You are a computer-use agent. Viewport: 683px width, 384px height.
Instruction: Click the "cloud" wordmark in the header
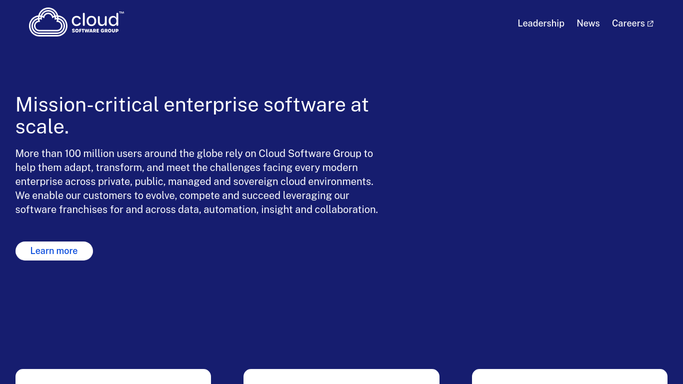click(x=95, y=20)
